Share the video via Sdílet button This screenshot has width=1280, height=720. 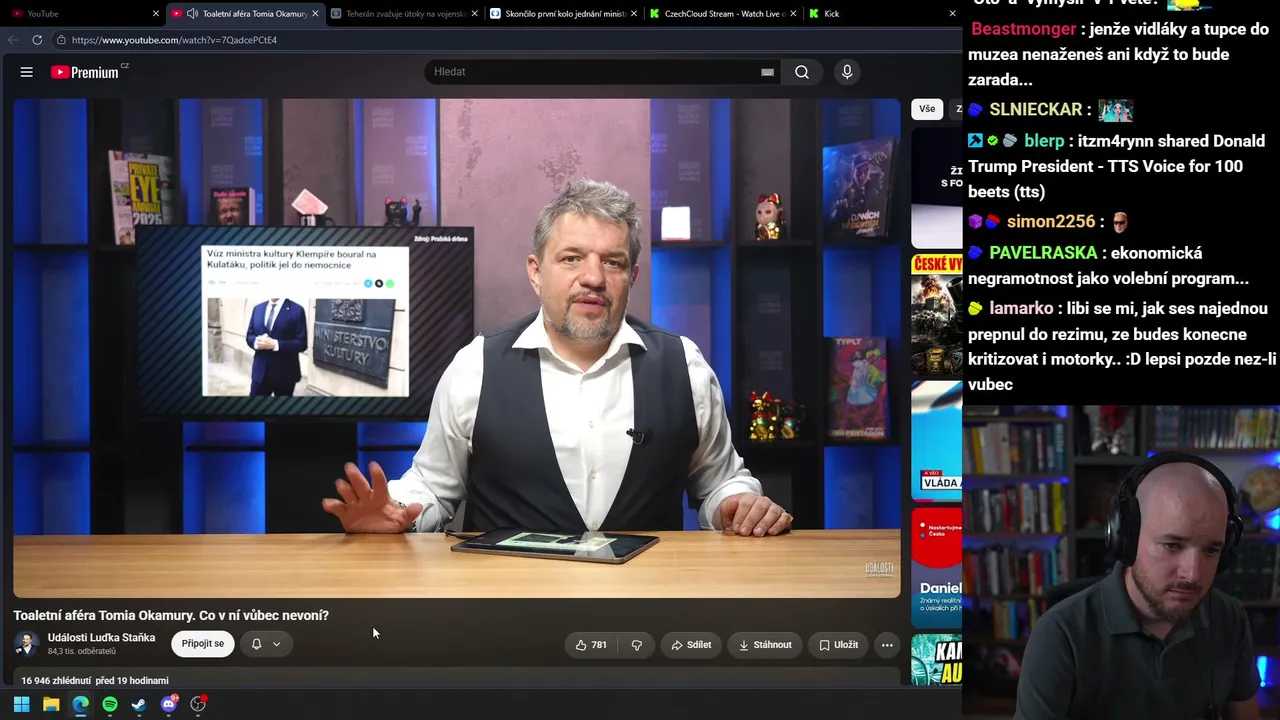[691, 645]
